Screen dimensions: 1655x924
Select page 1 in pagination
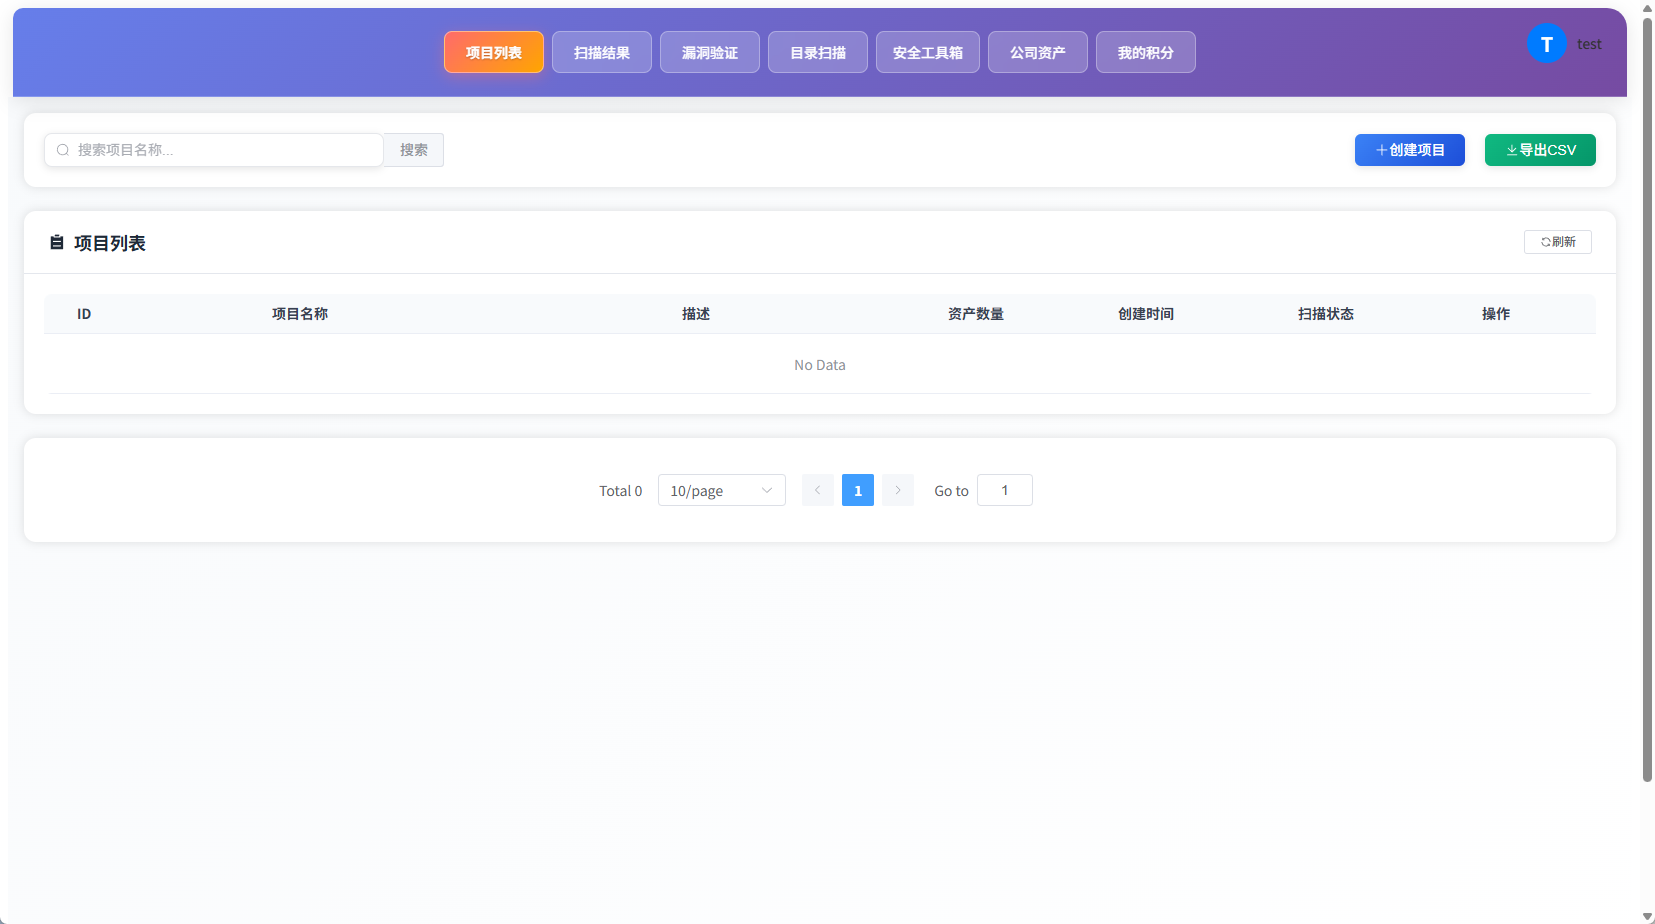click(858, 490)
